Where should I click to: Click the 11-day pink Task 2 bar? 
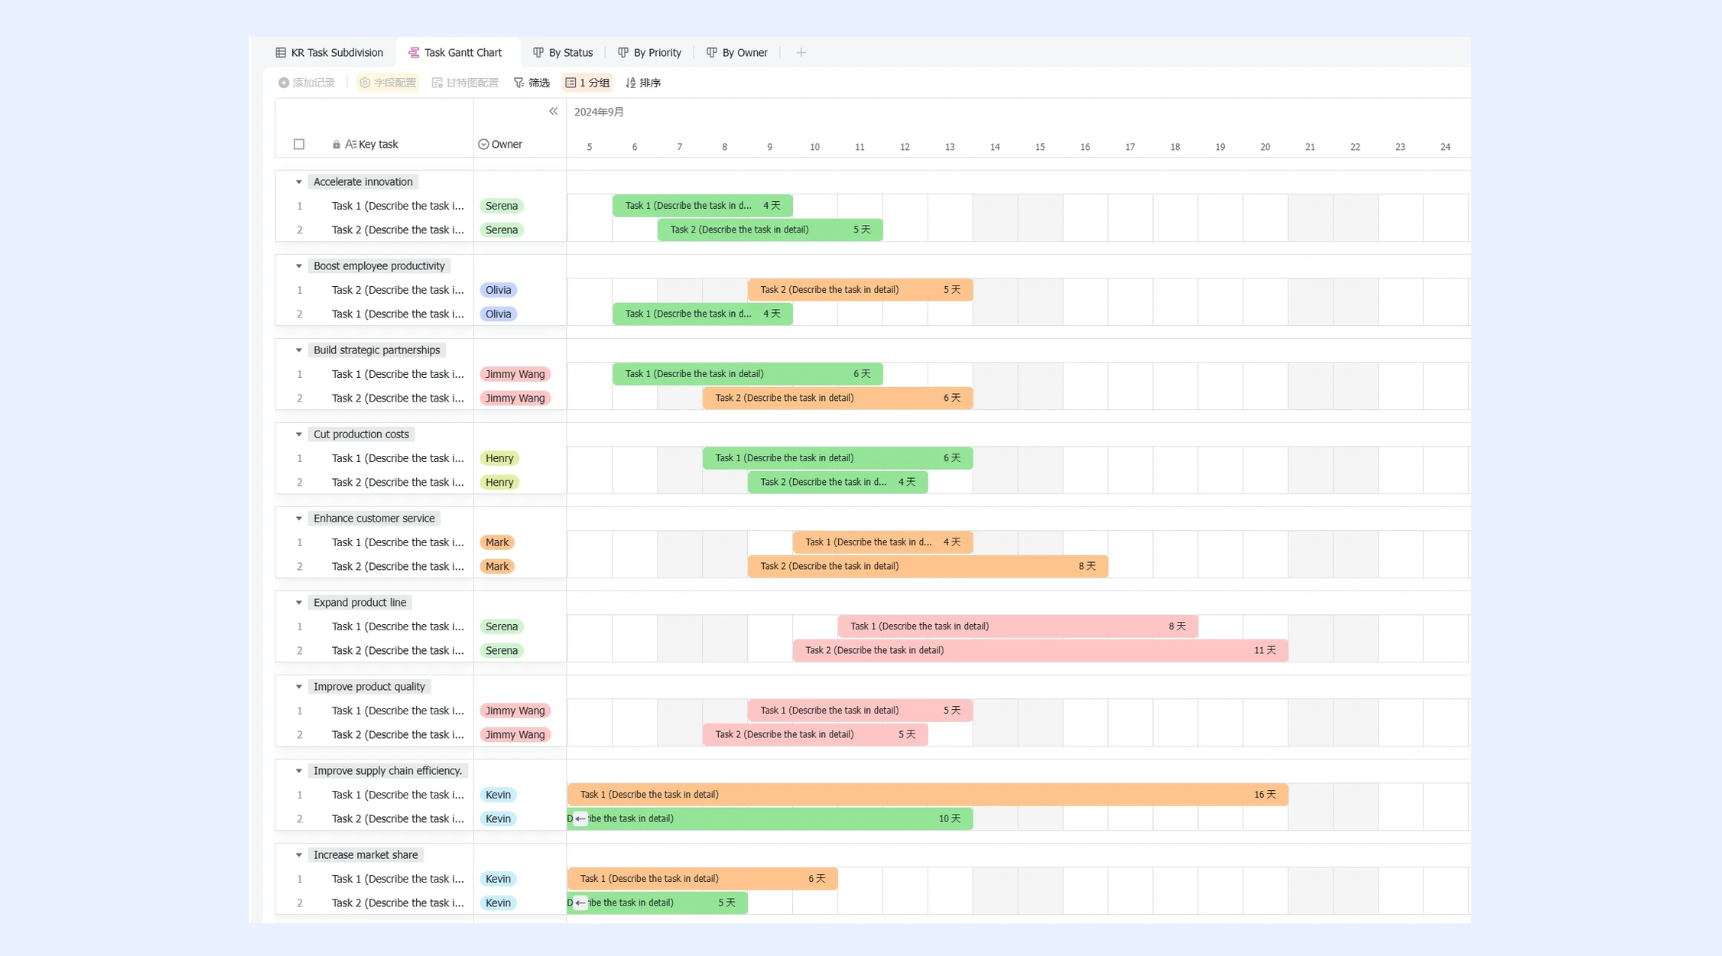1040,651
